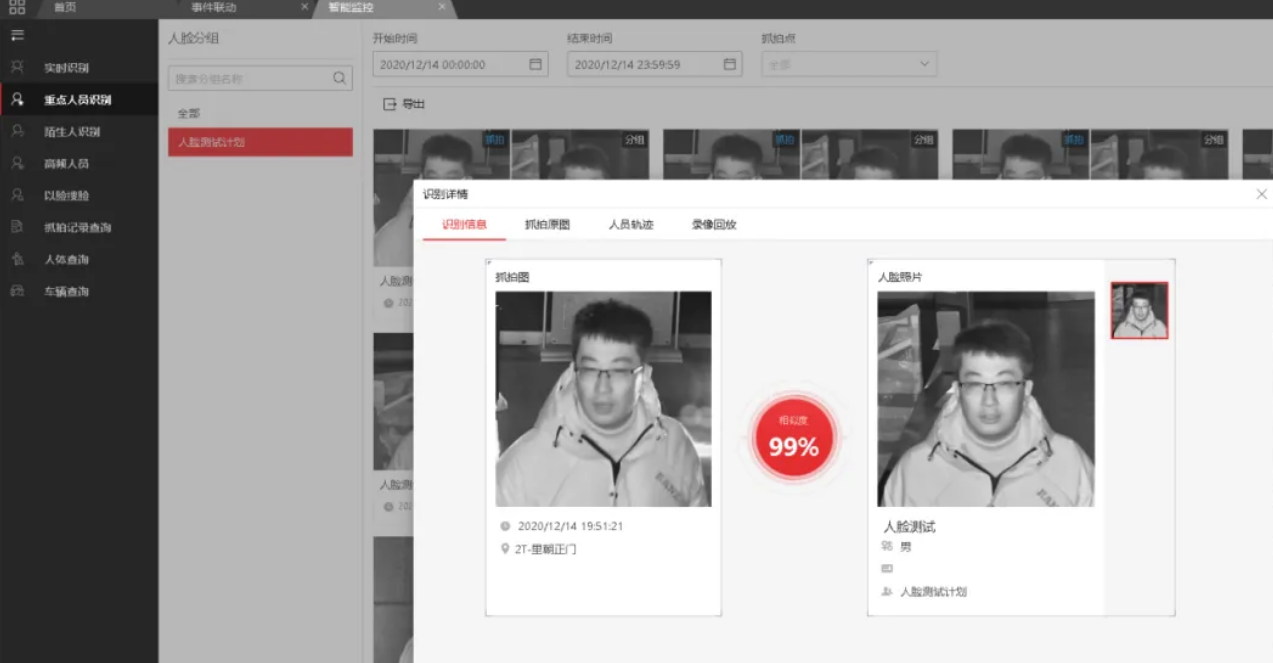The image size is (1273, 663).
Task: Select the matched face thumbnail with red border
Action: 1139,310
